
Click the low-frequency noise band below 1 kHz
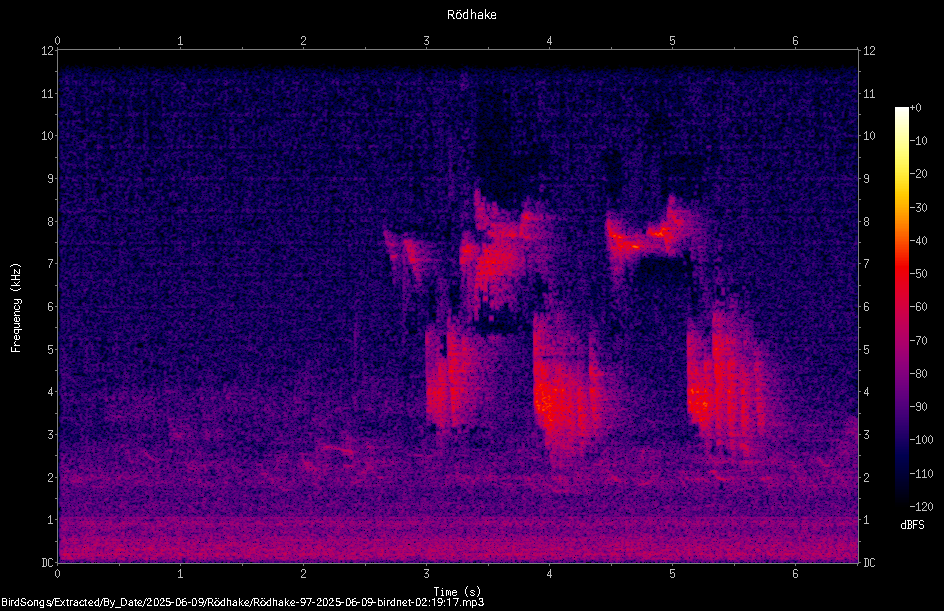pyautogui.click(x=458, y=540)
